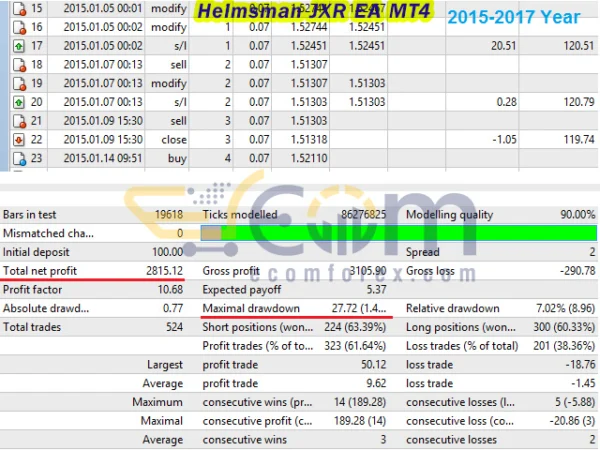The height and width of the screenshot is (450, 600).
Task: Click the consecutive wins value 14 (189.28)
Action: click(360, 402)
